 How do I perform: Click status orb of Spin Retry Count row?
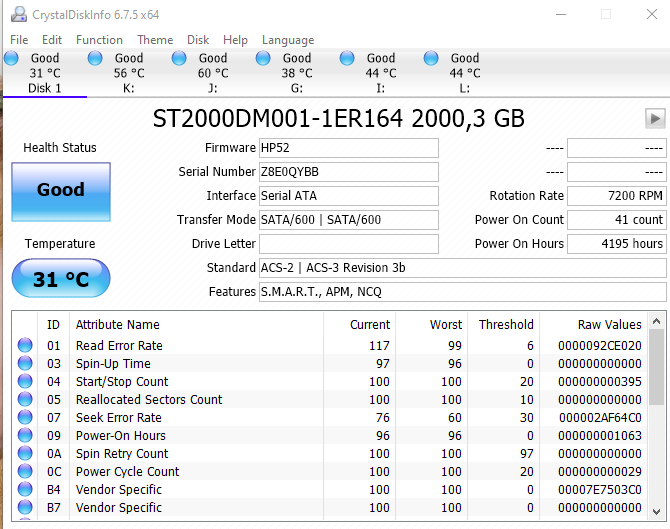(25, 453)
